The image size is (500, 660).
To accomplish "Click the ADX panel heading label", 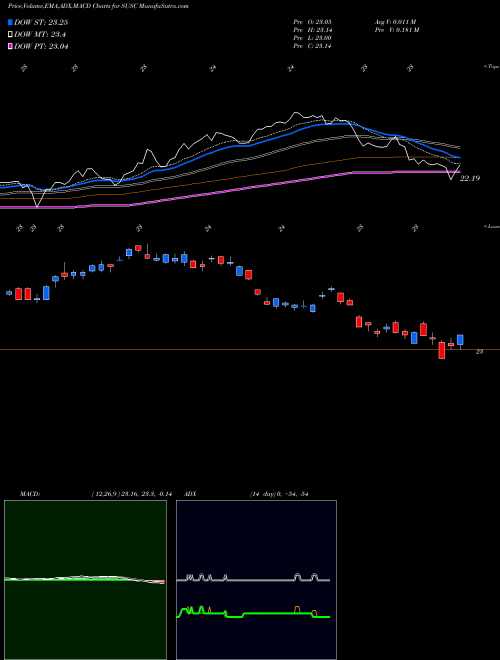I will pos(191,494).
